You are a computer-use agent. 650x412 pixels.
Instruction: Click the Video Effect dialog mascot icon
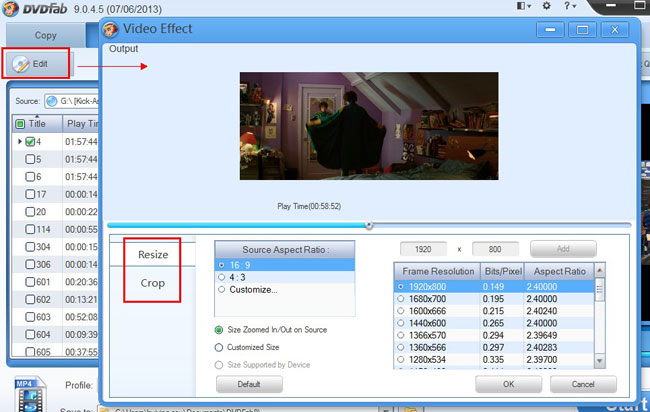110,29
